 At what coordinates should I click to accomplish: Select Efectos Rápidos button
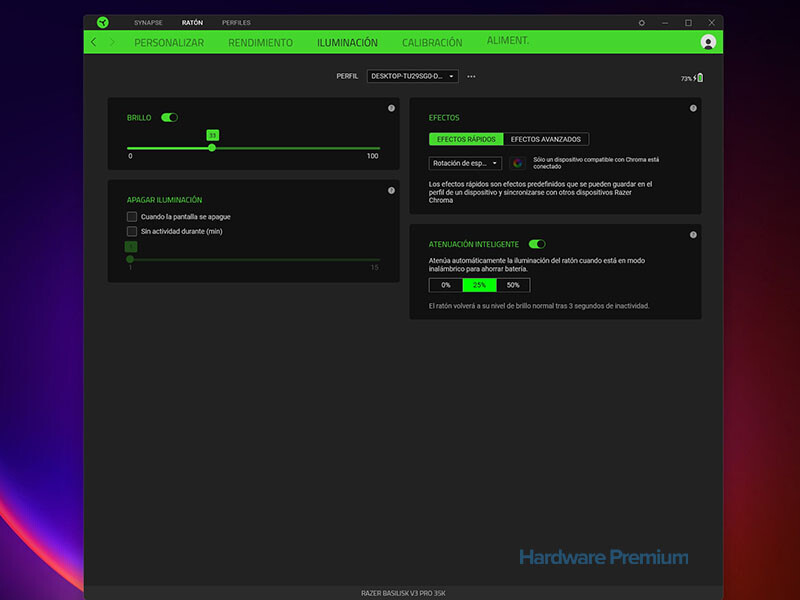coord(466,139)
